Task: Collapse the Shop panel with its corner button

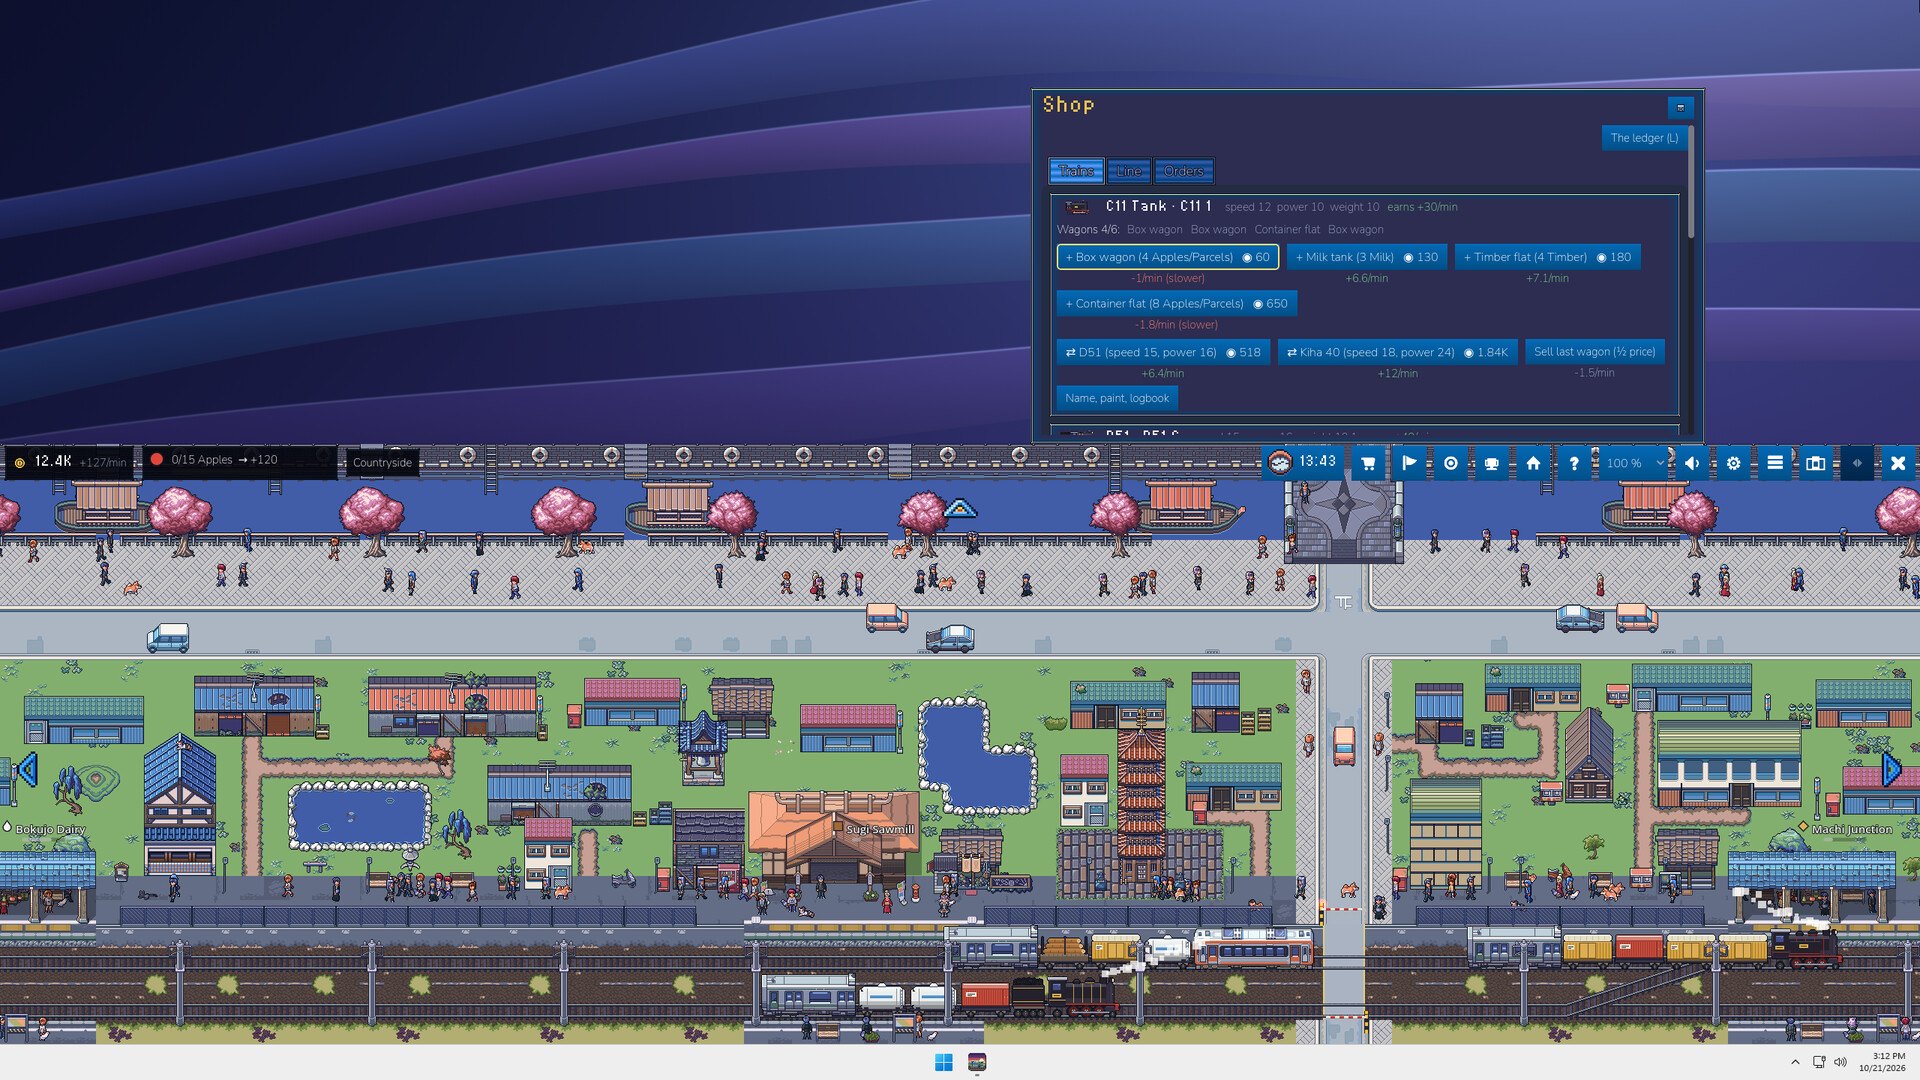Action: (x=1680, y=107)
